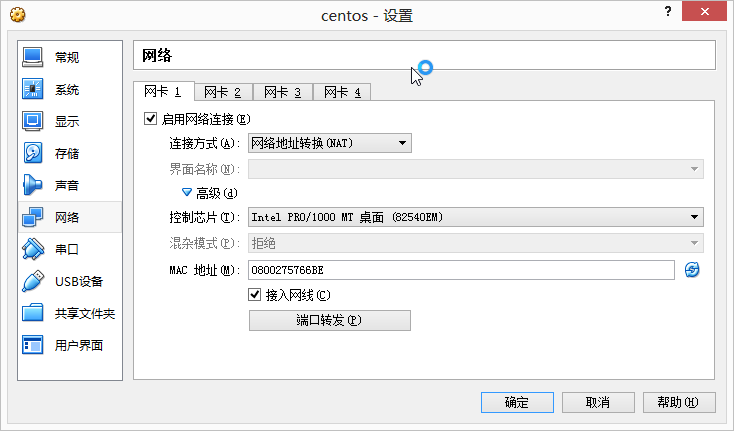Image resolution: width=734 pixels, height=431 pixels.
Task: Open the 控制芯片 Intel PRO/1000 dropdown
Action: click(476, 217)
